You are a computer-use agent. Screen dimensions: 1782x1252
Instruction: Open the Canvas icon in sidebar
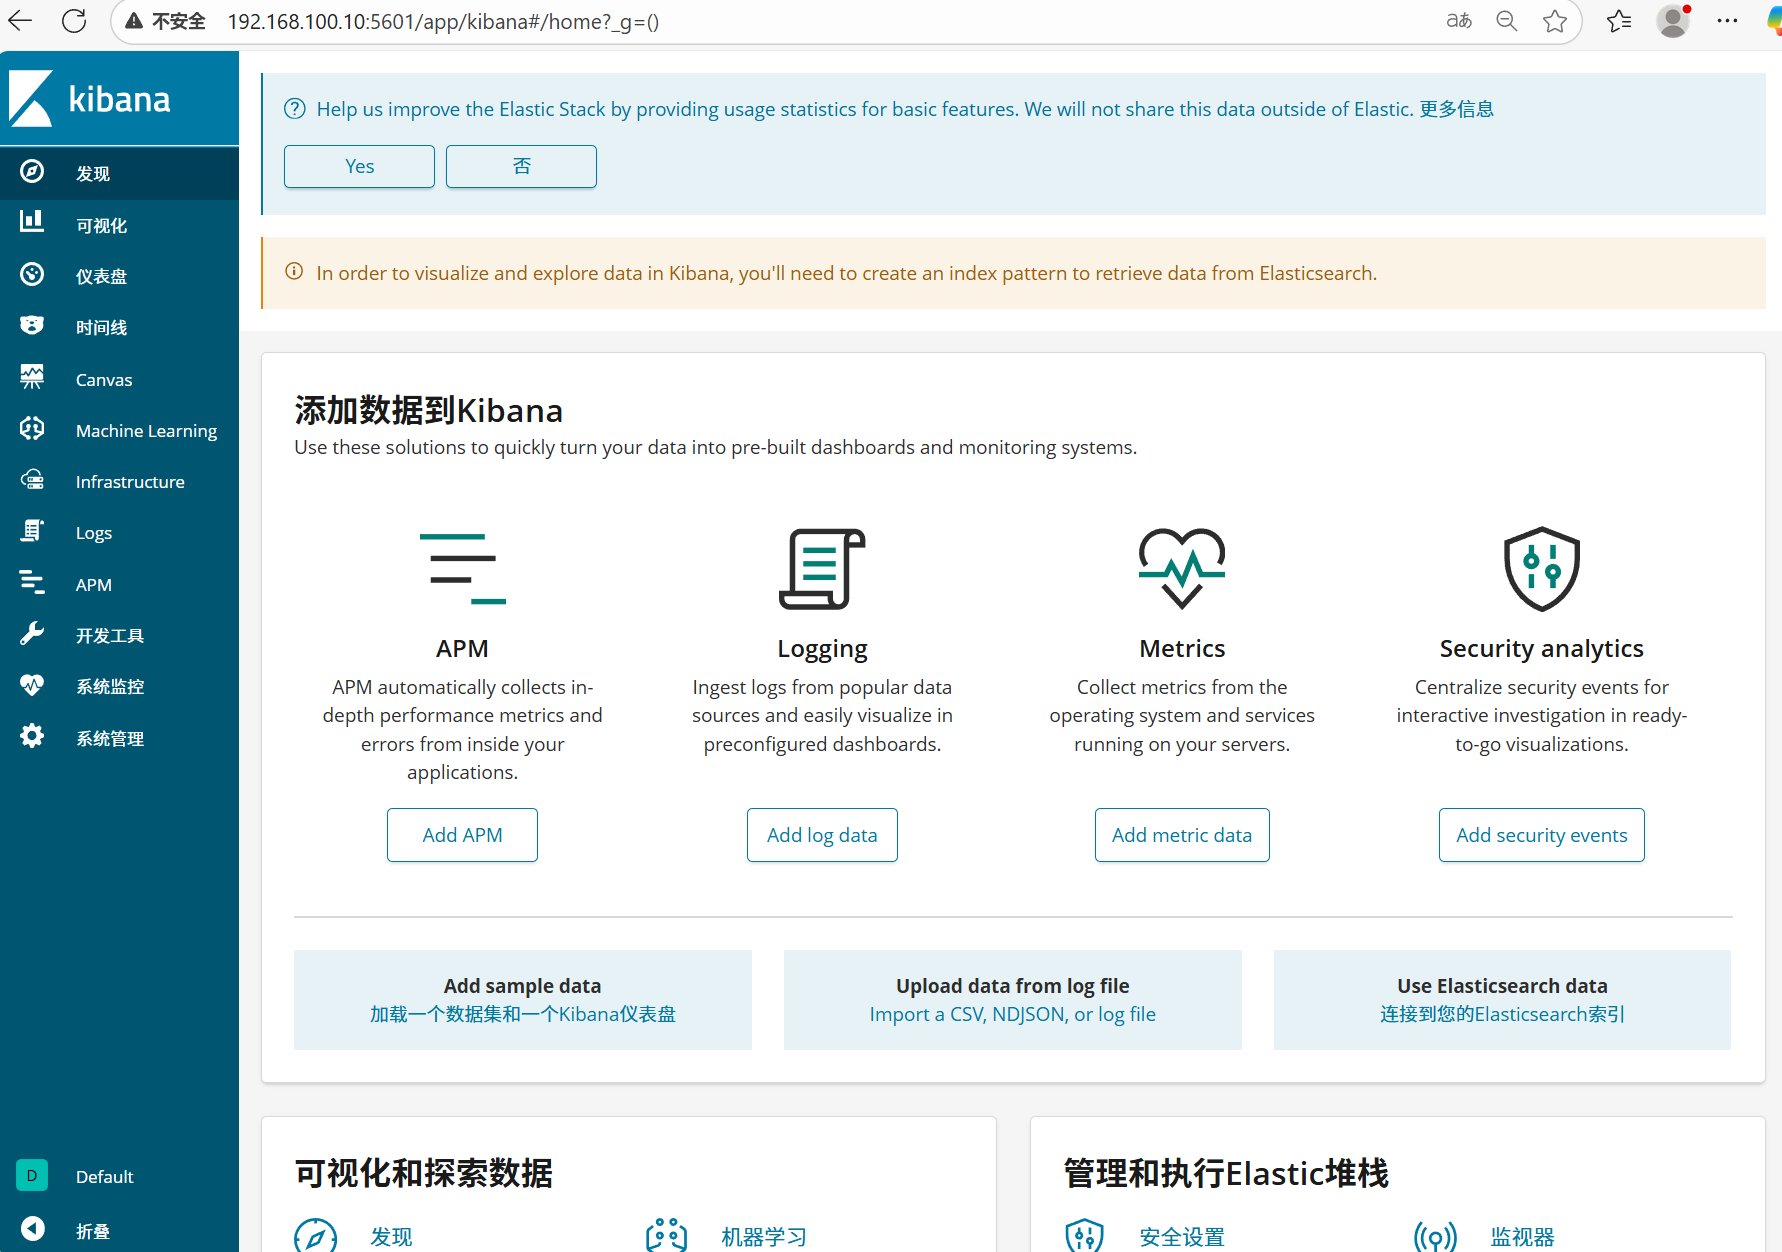coord(32,377)
